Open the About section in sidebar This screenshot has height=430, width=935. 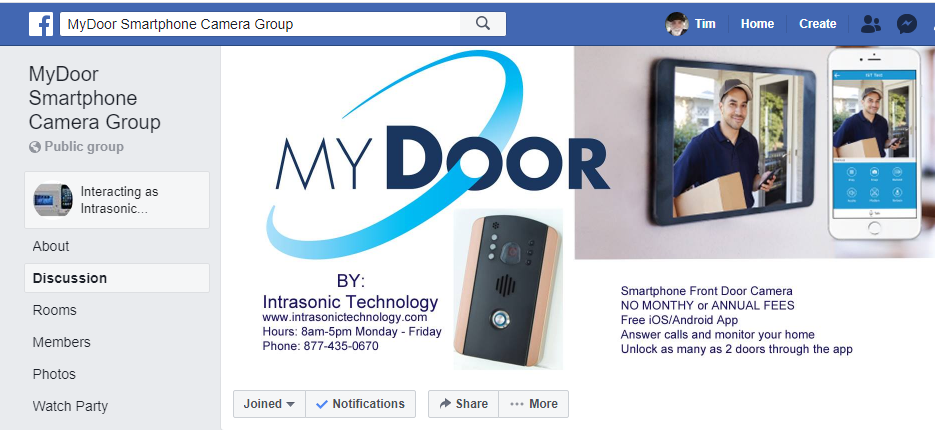pos(51,246)
